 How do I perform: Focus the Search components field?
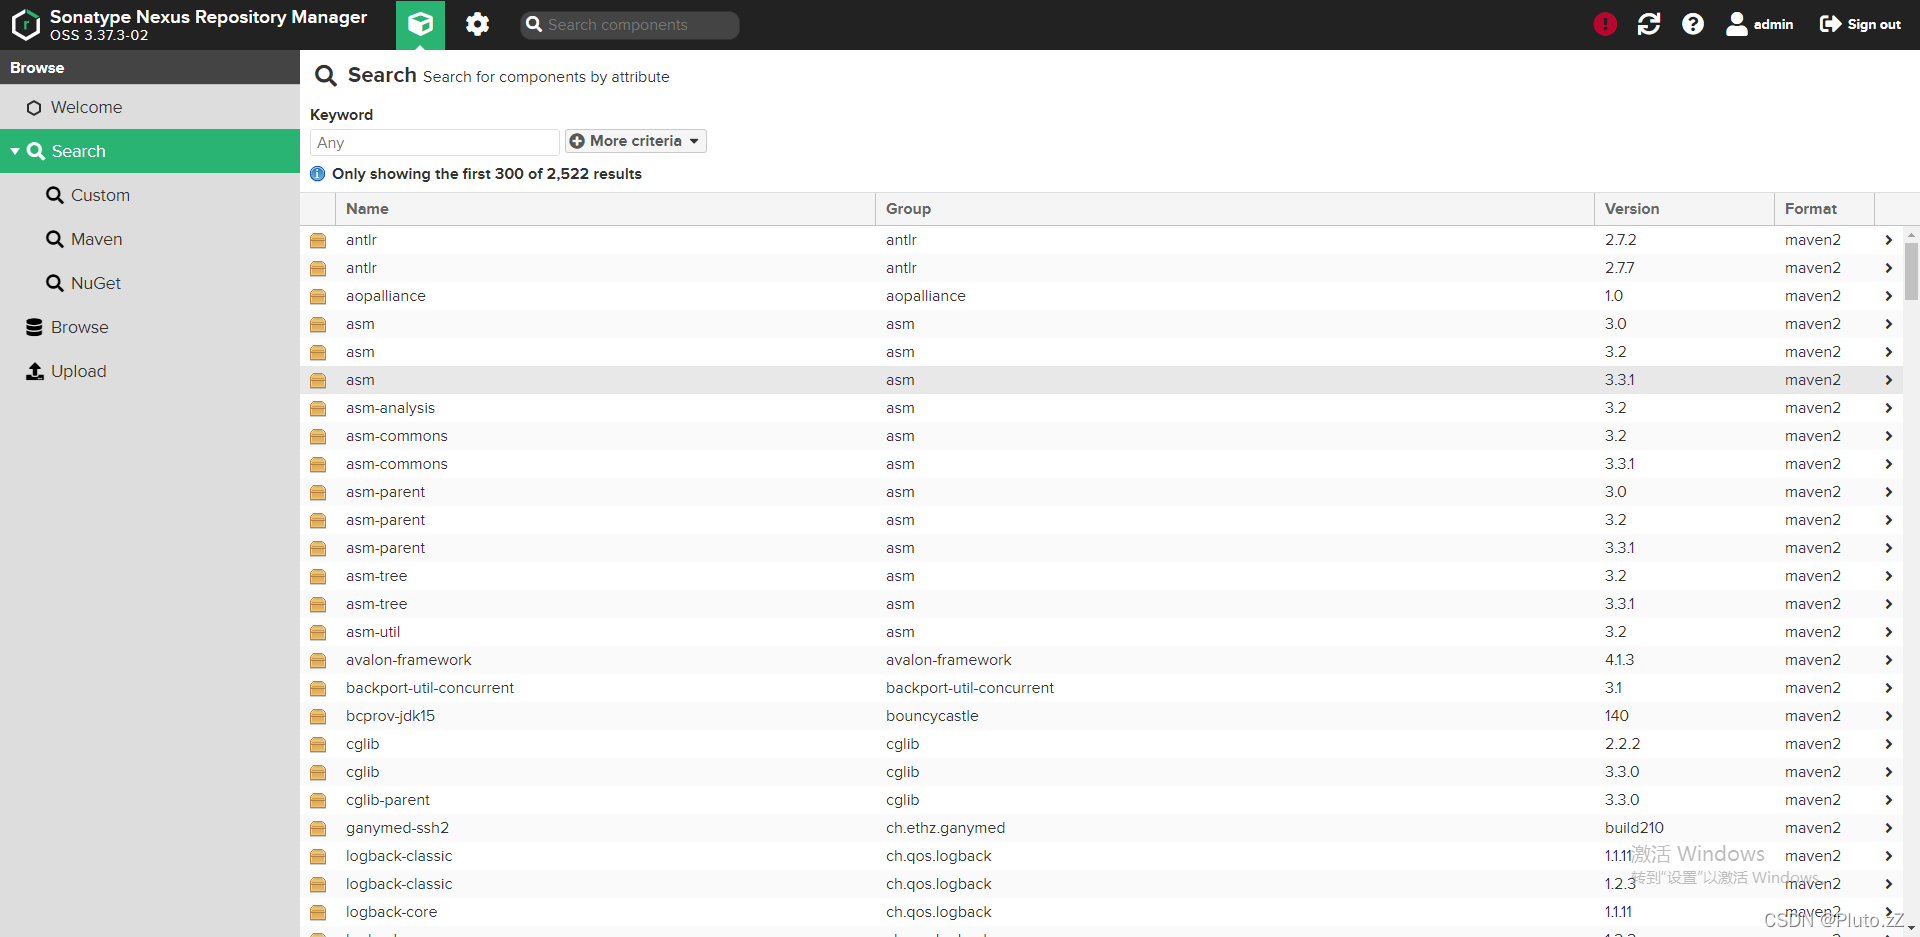(x=630, y=25)
